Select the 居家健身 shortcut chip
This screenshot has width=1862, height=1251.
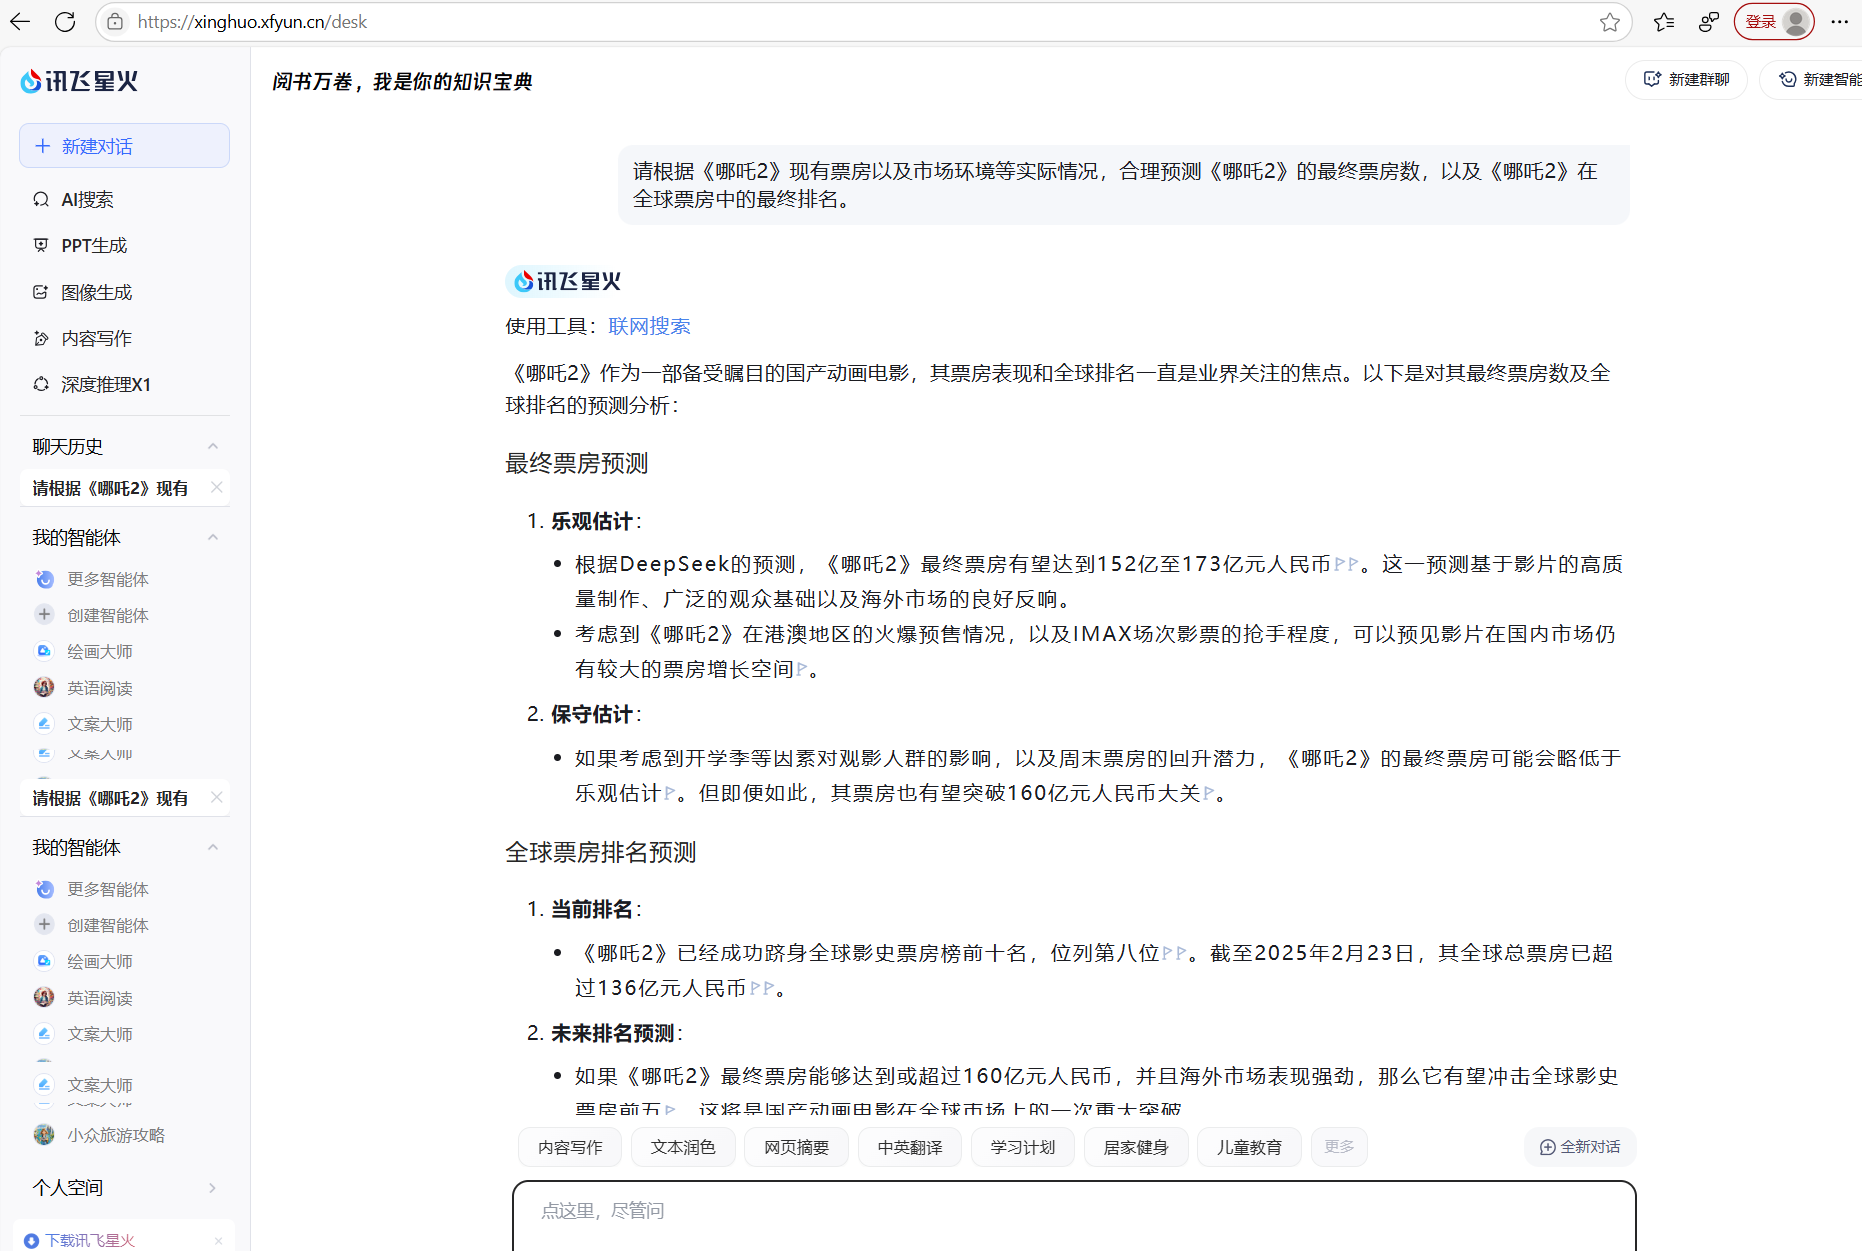tap(1136, 1147)
